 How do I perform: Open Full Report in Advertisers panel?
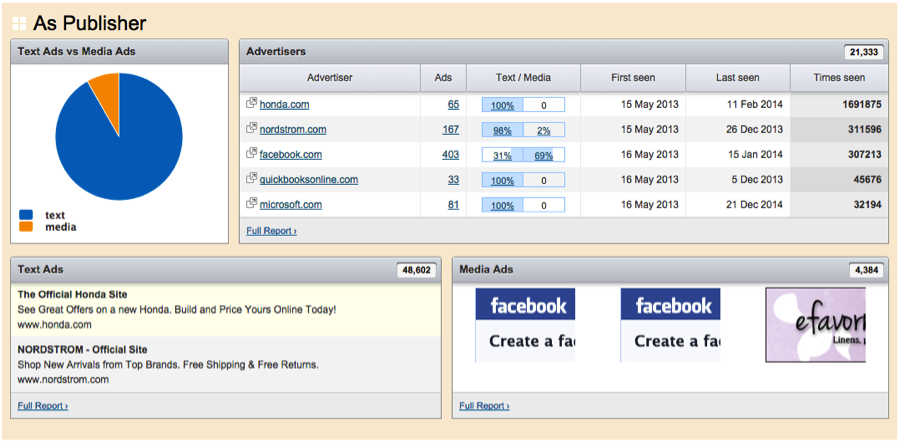coord(271,231)
